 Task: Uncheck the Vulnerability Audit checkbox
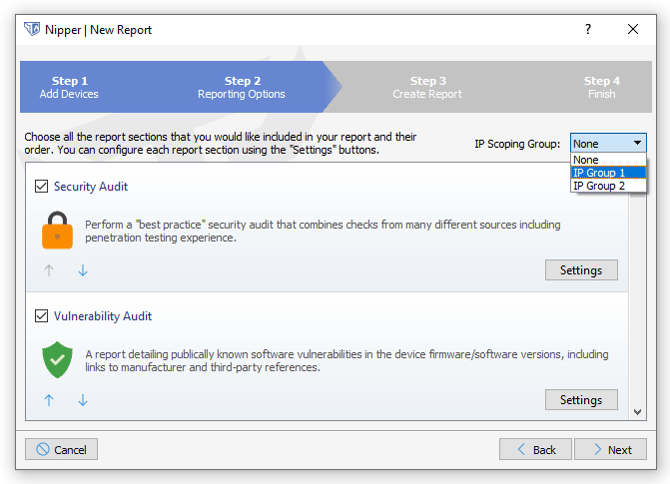42,316
